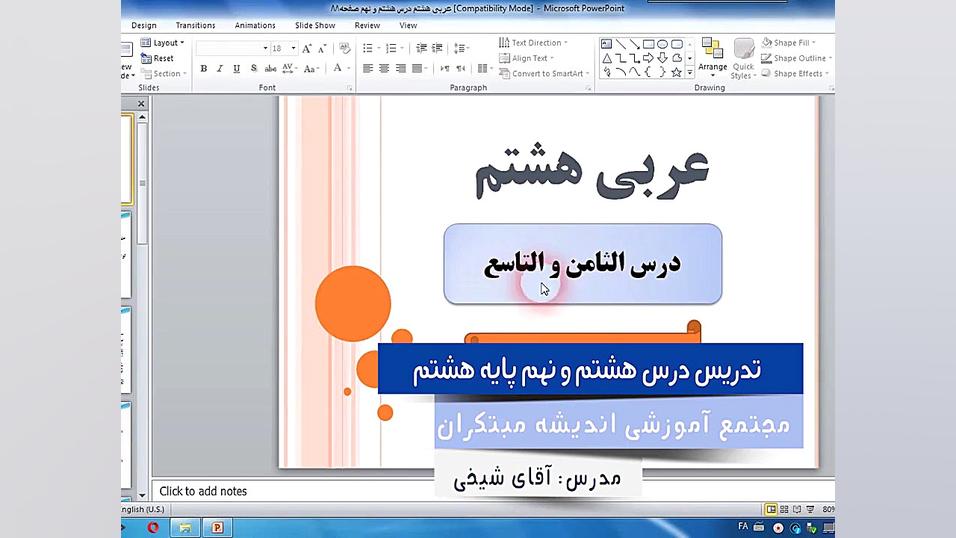Open the font size dropdown
Viewport: 956px width, 538px height.
(x=293, y=48)
